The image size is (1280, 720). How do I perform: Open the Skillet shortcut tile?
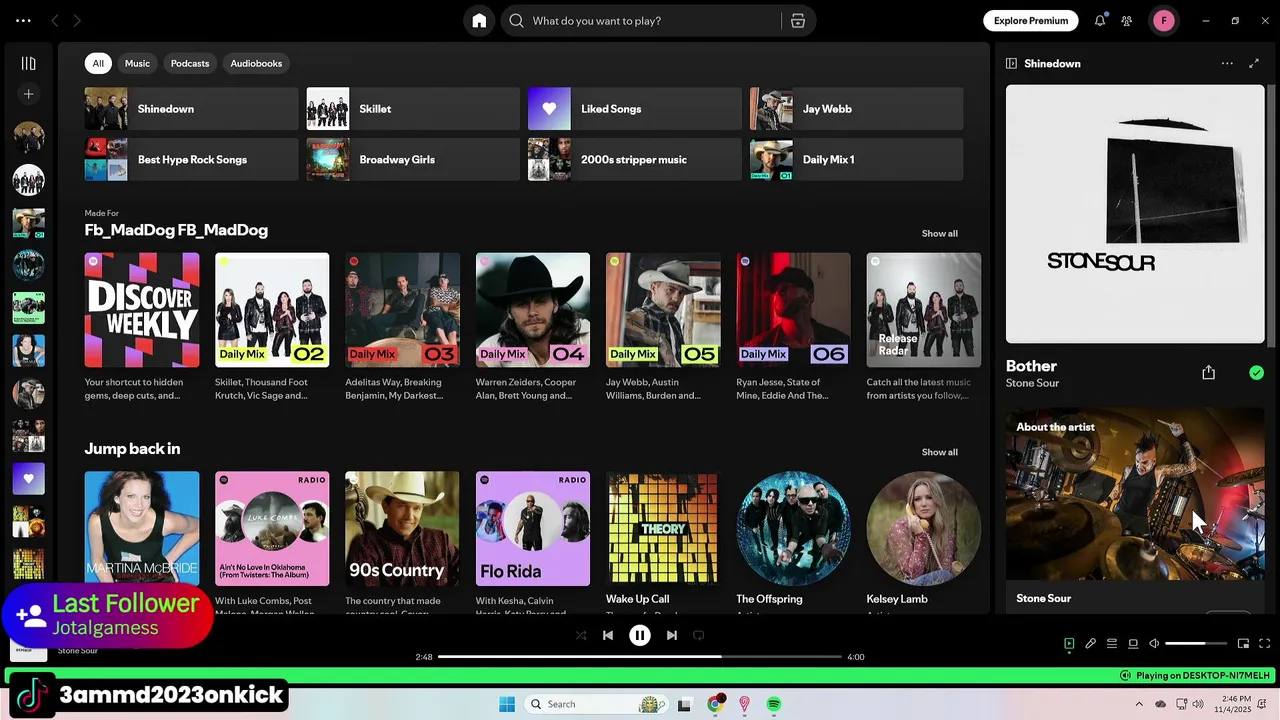[x=413, y=109]
